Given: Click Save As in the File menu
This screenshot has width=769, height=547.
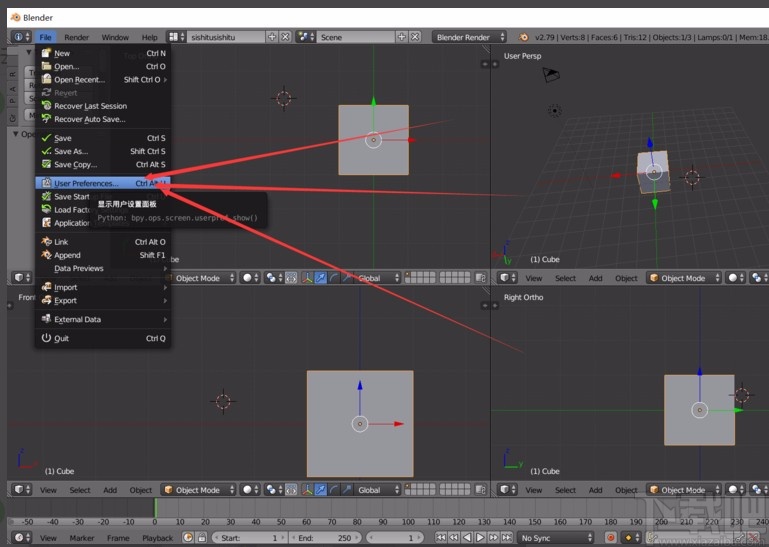Looking at the screenshot, I should pos(71,151).
